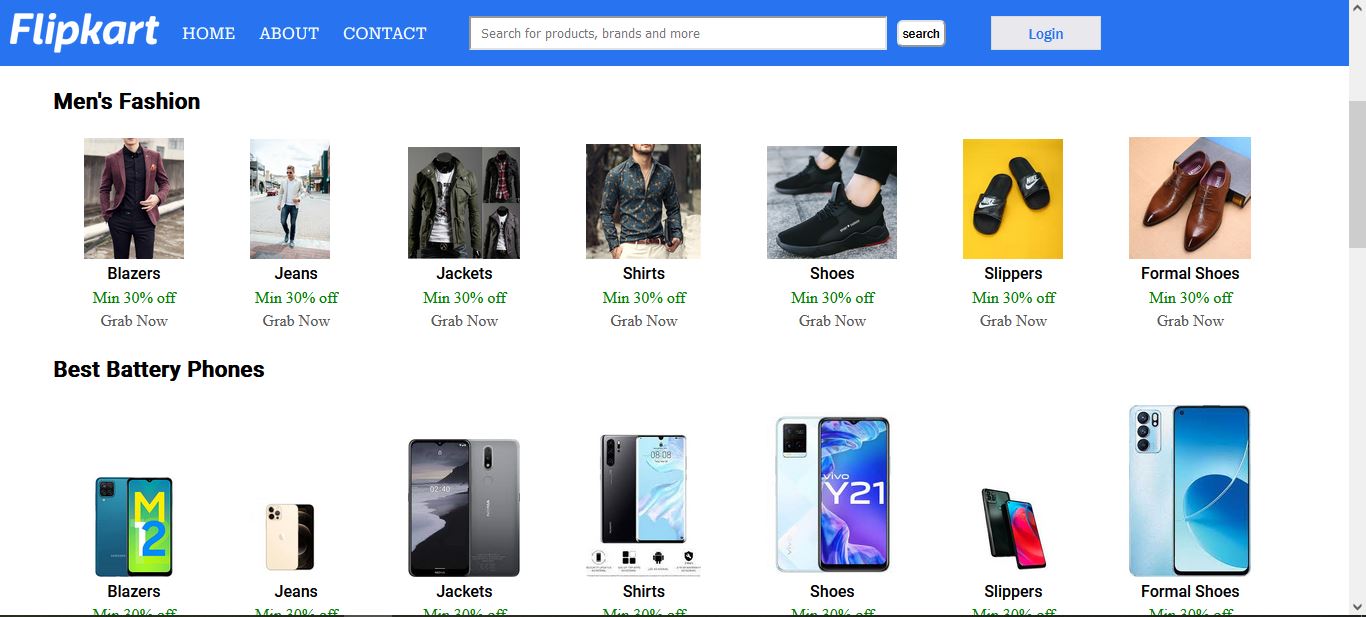Click inside the product search field
The height and width of the screenshot is (617, 1366).
click(677, 33)
